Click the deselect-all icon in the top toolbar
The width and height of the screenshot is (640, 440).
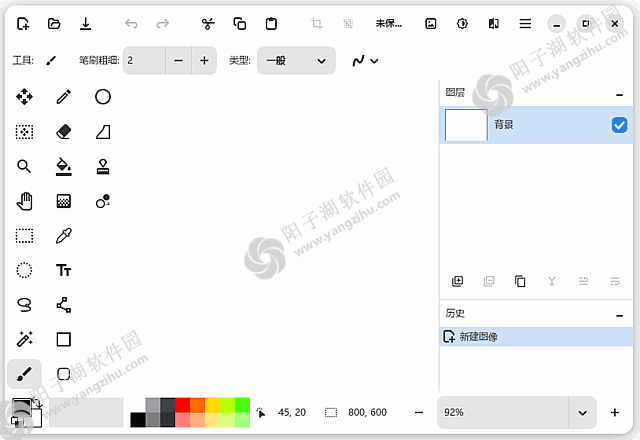click(348, 24)
